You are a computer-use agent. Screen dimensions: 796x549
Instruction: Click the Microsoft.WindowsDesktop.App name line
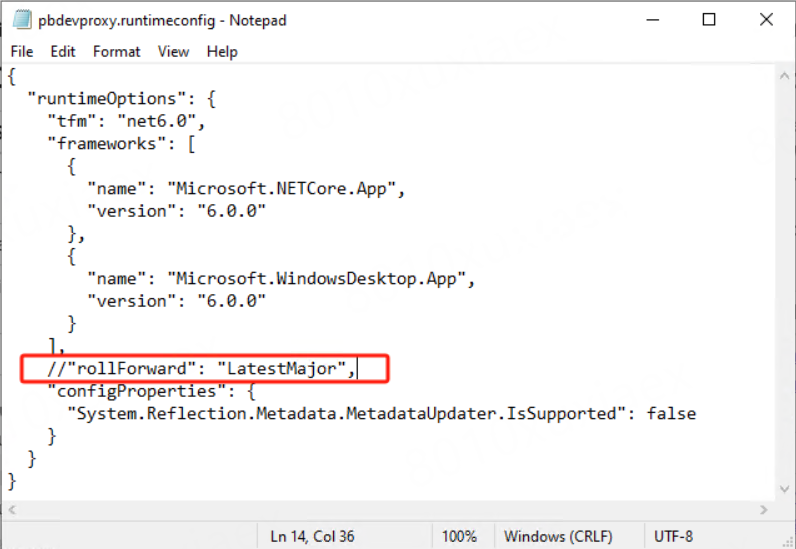pyautogui.click(x=280, y=277)
